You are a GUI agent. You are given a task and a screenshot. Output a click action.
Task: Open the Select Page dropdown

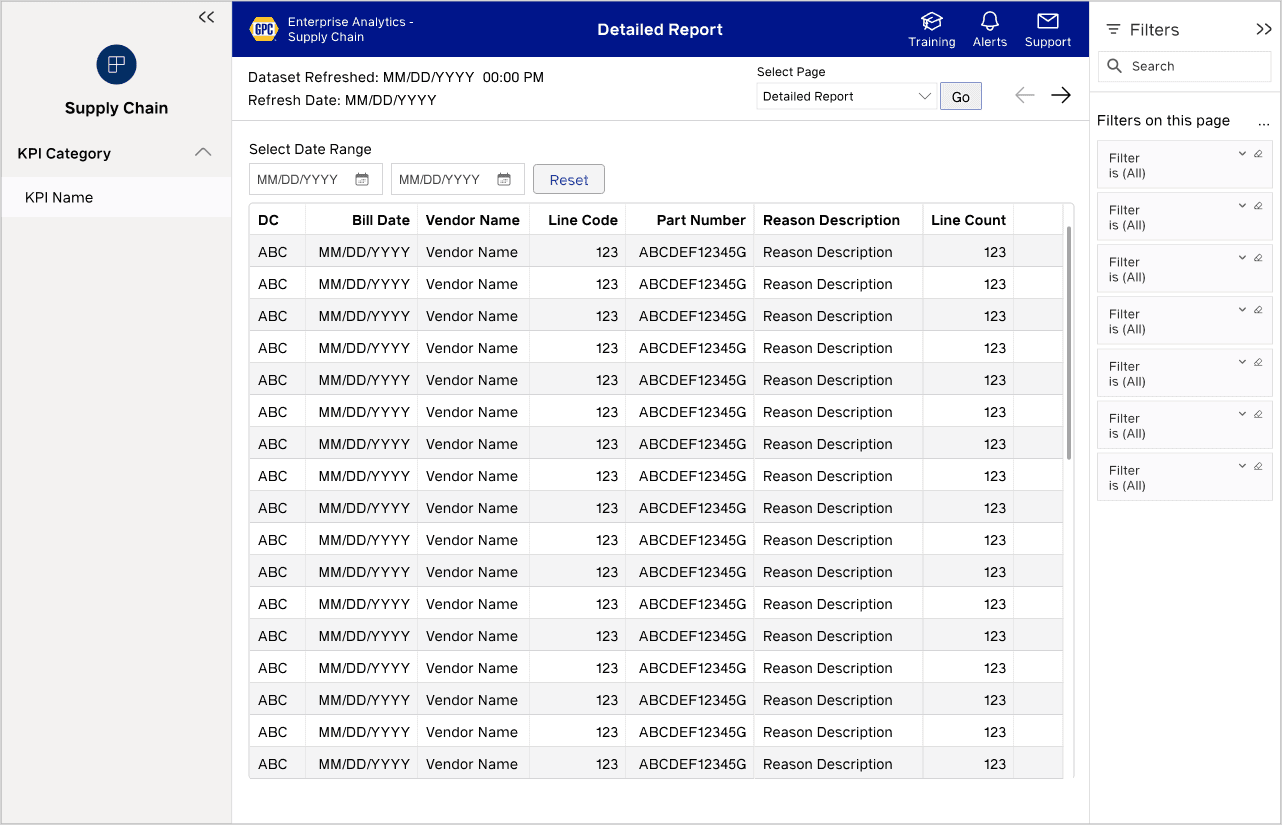(847, 97)
